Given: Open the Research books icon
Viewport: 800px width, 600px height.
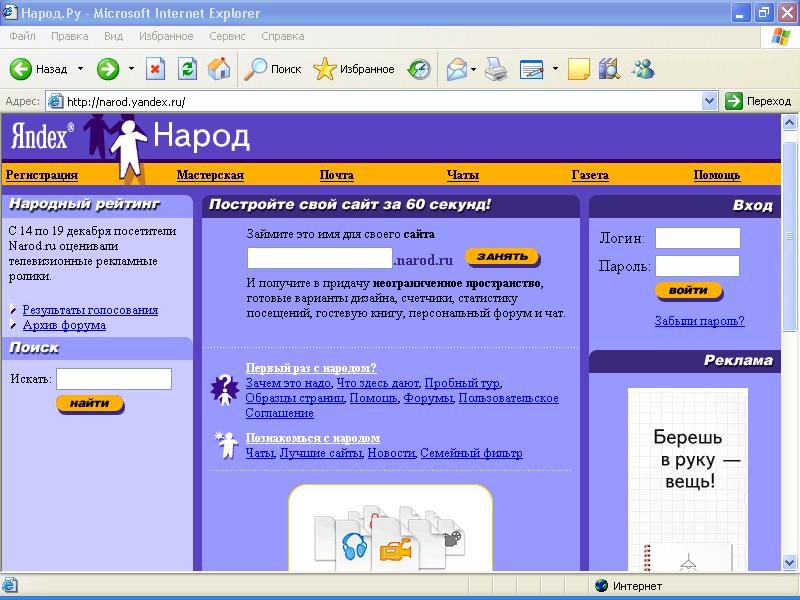Looking at the screenshot, I should [x=609, y=69].
